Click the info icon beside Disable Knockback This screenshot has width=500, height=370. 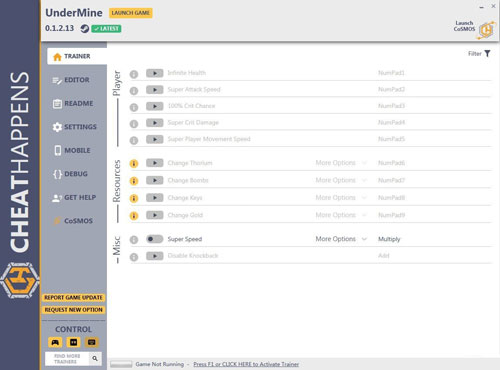[x=134, y=257]
